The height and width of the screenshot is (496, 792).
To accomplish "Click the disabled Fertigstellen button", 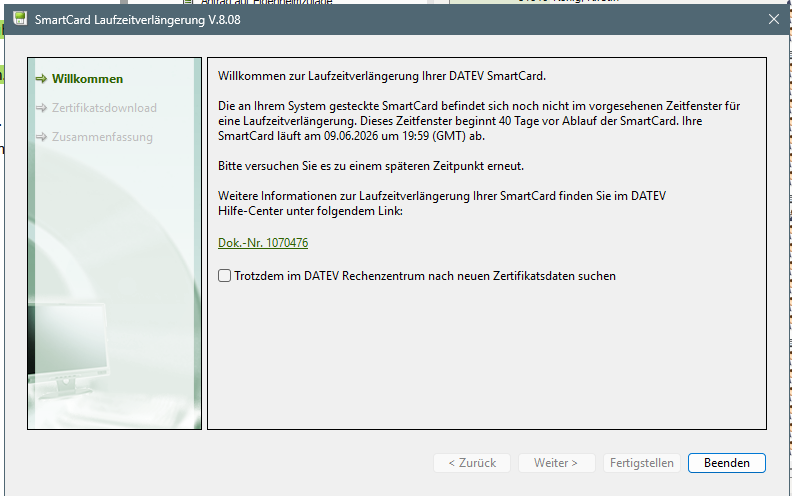I will pos(641,463).
